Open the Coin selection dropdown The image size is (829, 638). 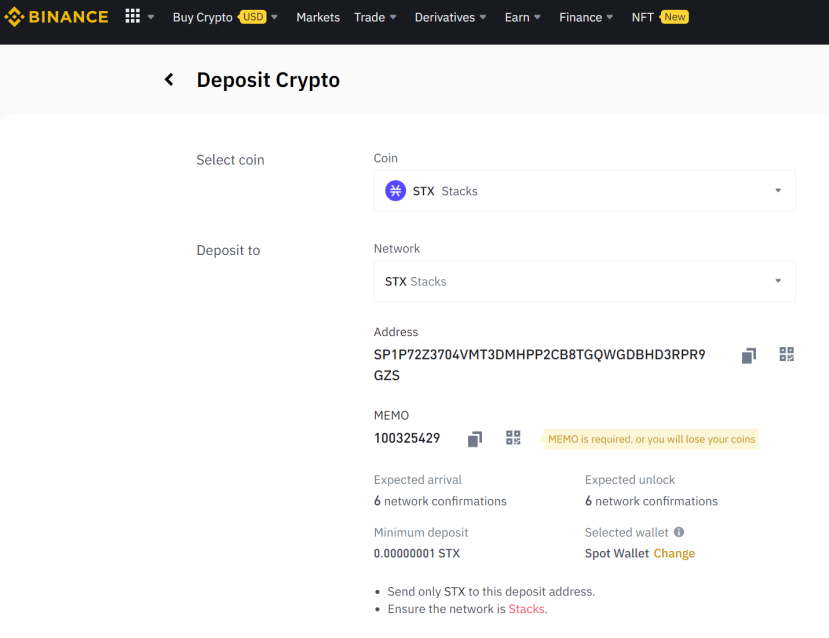(x=584, y=191)
